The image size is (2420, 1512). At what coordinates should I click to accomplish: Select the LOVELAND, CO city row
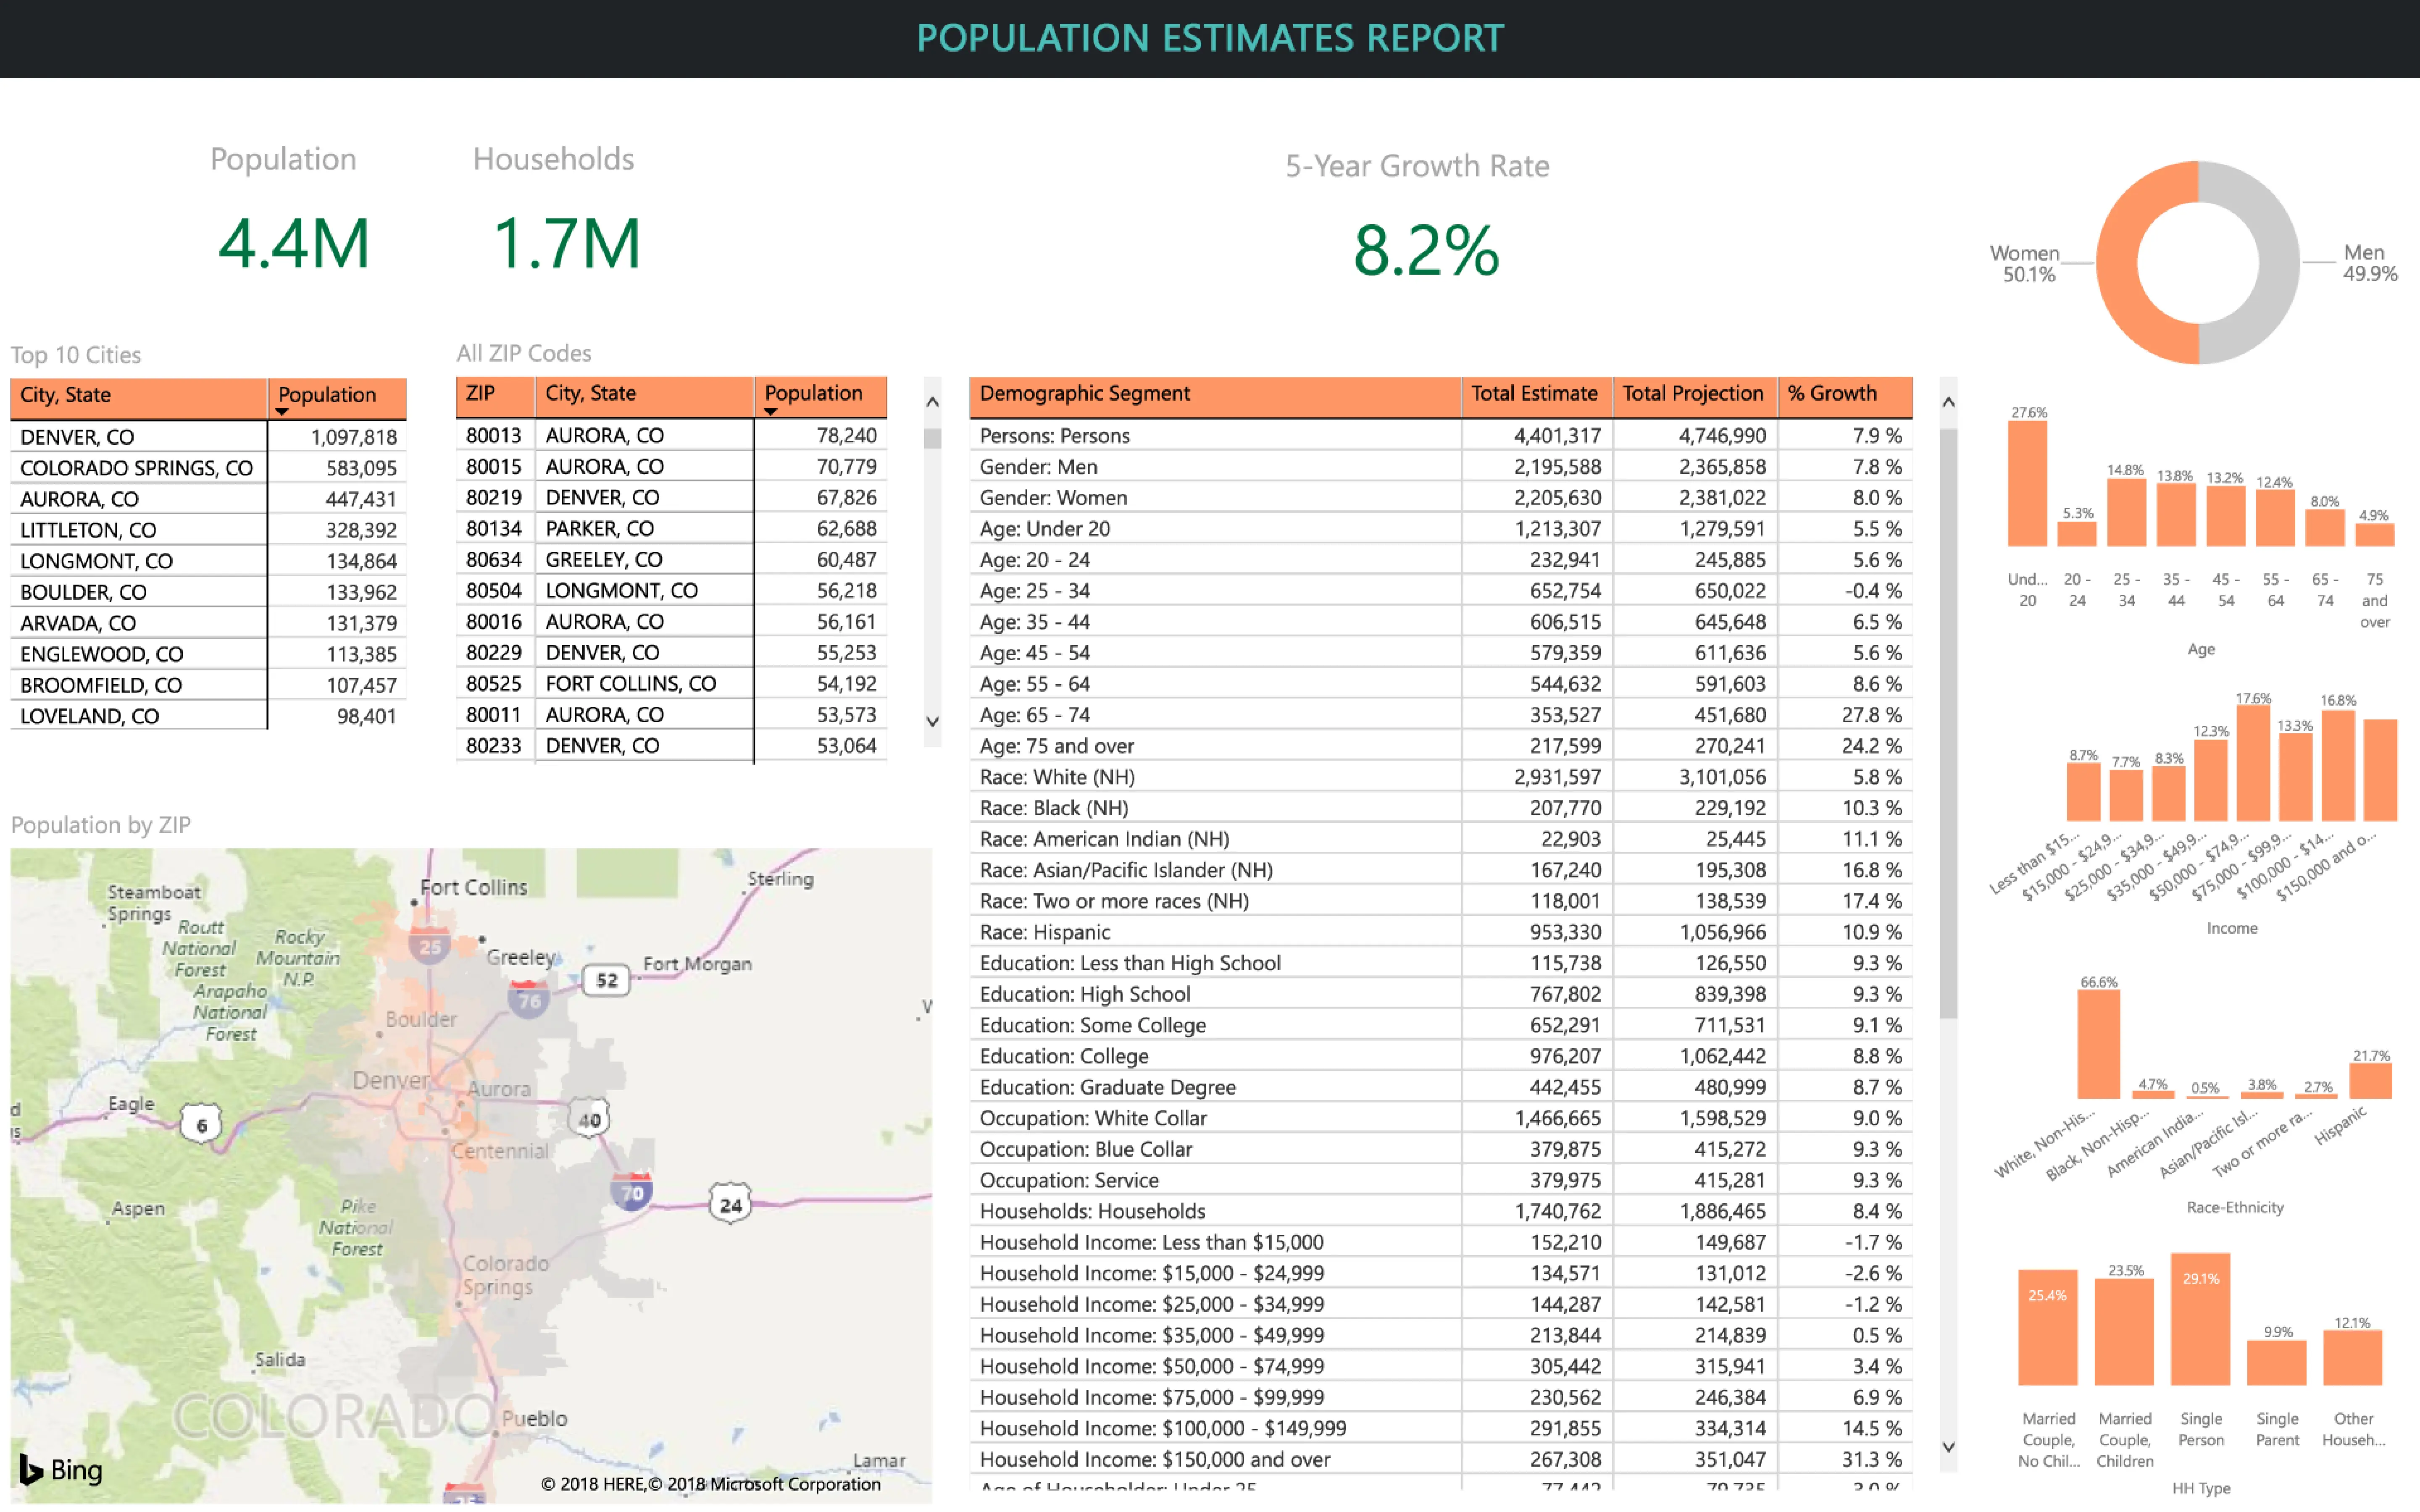pyautogui.click(x=208, y=716)
